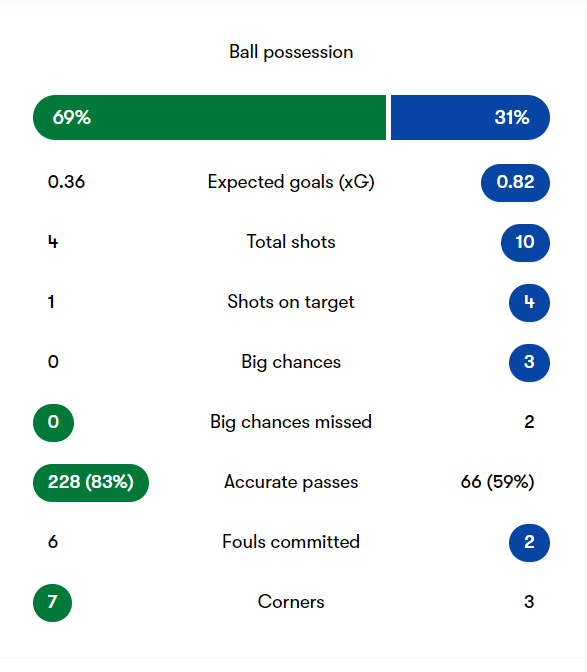Click the green 69% possession bar
The height and width of the screenshot is (672, 587).
tap(210, 117)
